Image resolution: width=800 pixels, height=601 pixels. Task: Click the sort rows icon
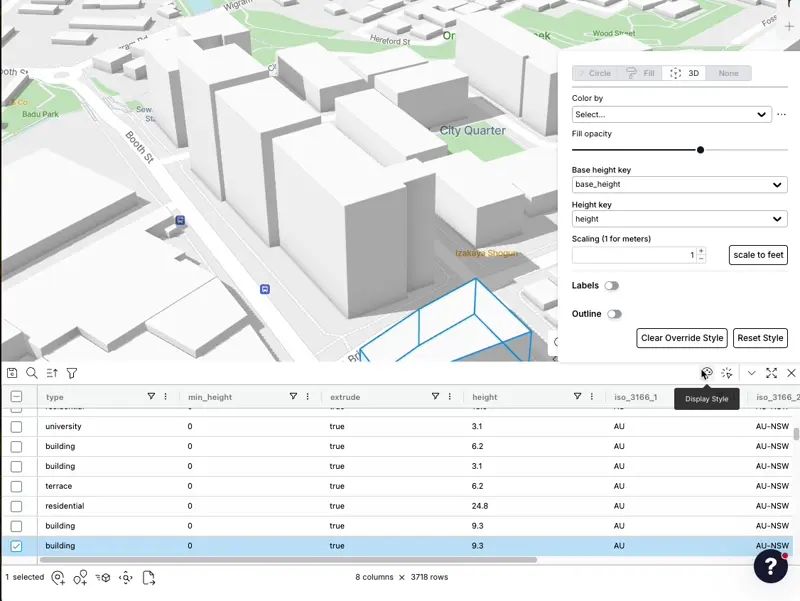[52, 373]
